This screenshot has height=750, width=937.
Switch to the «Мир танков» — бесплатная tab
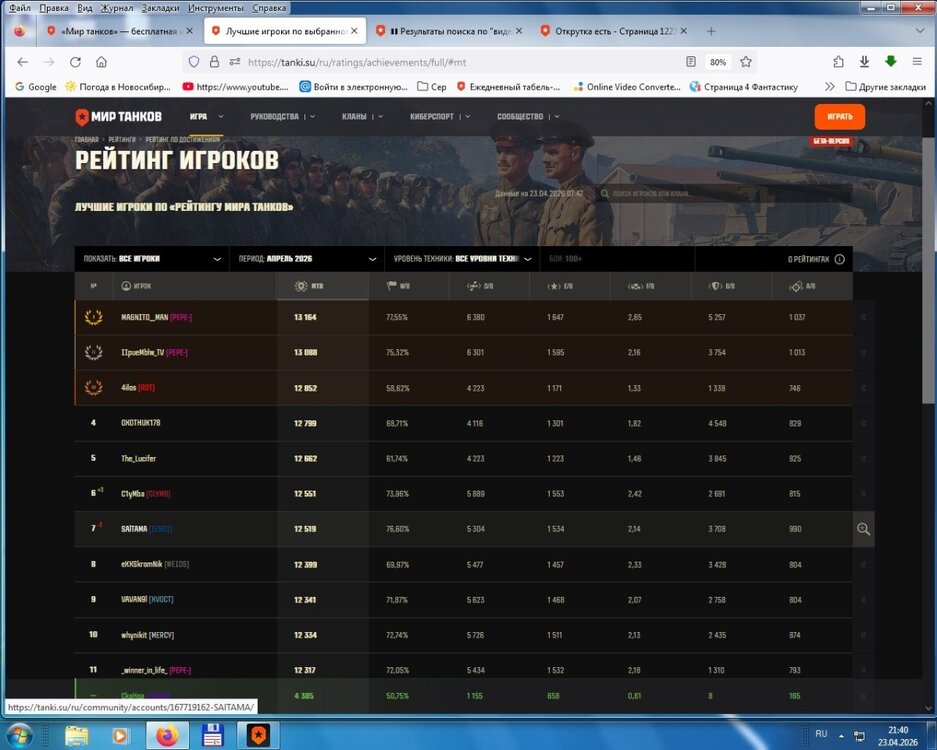point(119,31)
